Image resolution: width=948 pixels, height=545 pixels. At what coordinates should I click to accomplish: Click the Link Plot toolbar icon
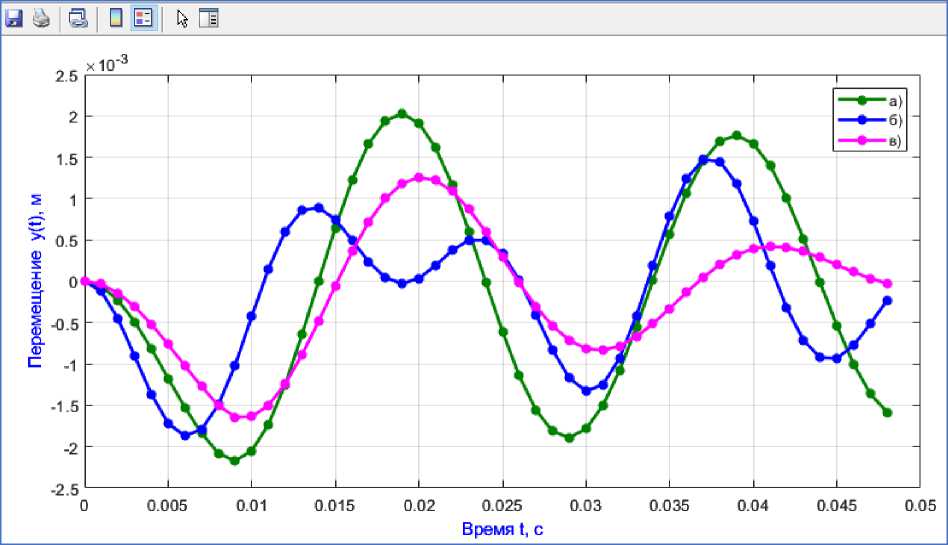tap(78, 19)
